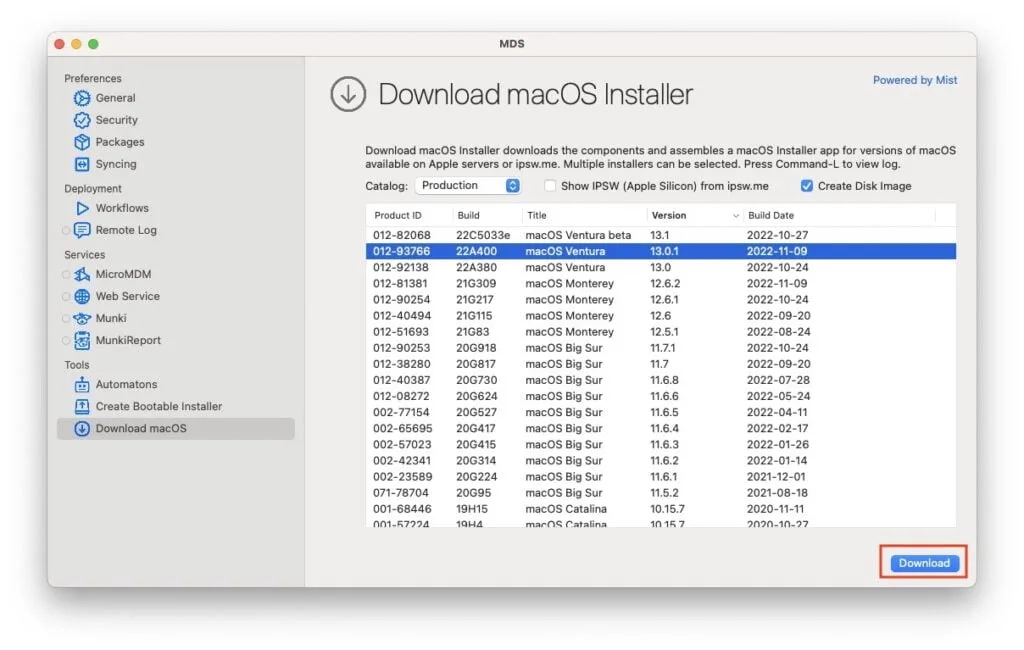Open Security shield icon
This screenshot has height=650, width=1024.
point(82,120)
